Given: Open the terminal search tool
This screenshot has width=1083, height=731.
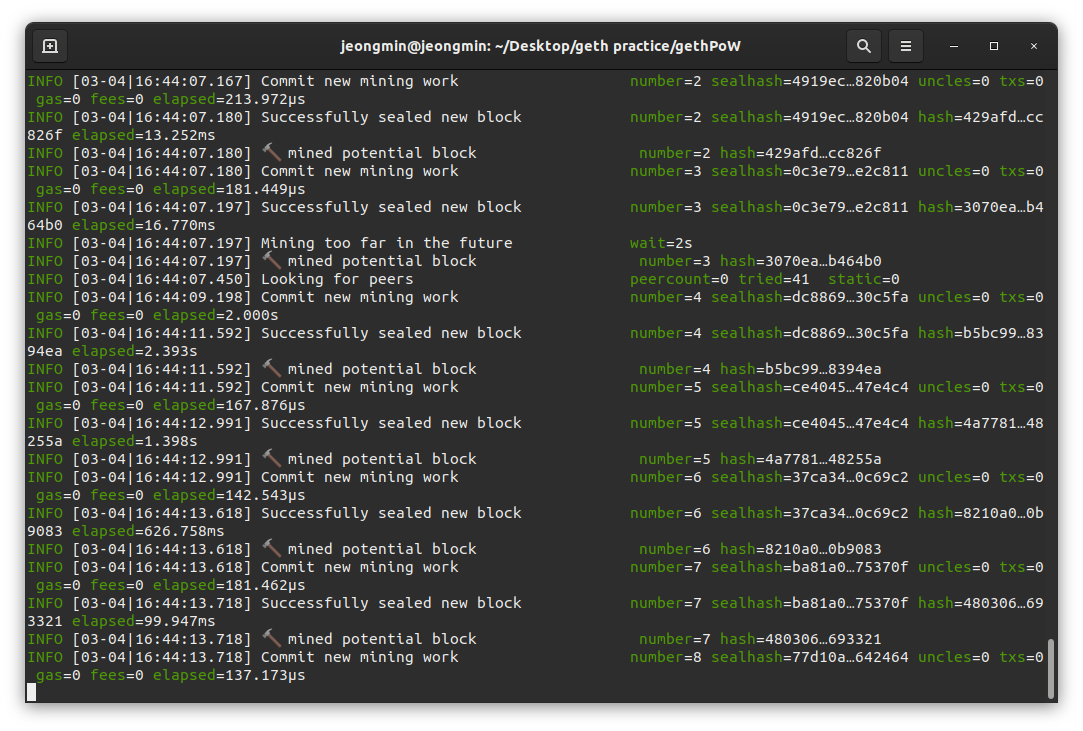Looking at the screenshot, I should click(x=863, y=46).
